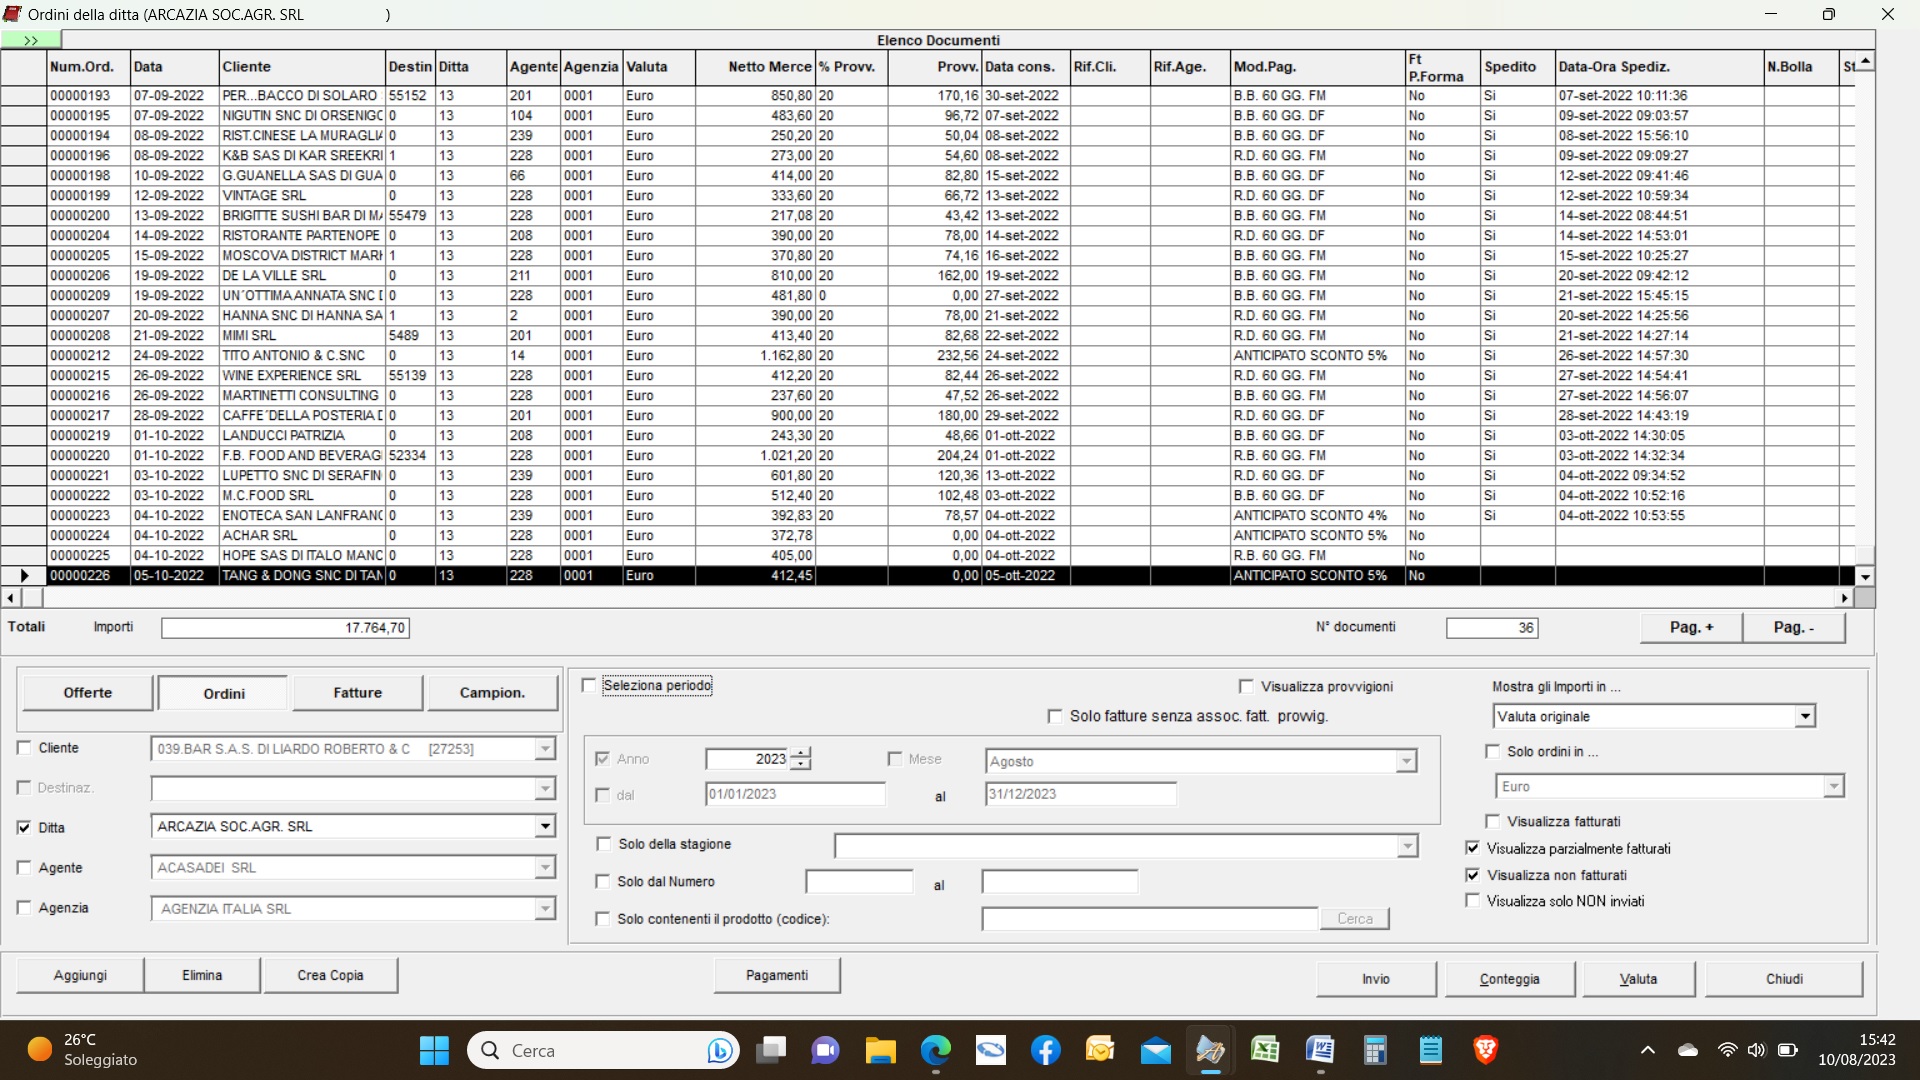This screenshot has height=1080, width=1920.
Task: Click the active orders app taskbar icon
Action: 1210,1050
